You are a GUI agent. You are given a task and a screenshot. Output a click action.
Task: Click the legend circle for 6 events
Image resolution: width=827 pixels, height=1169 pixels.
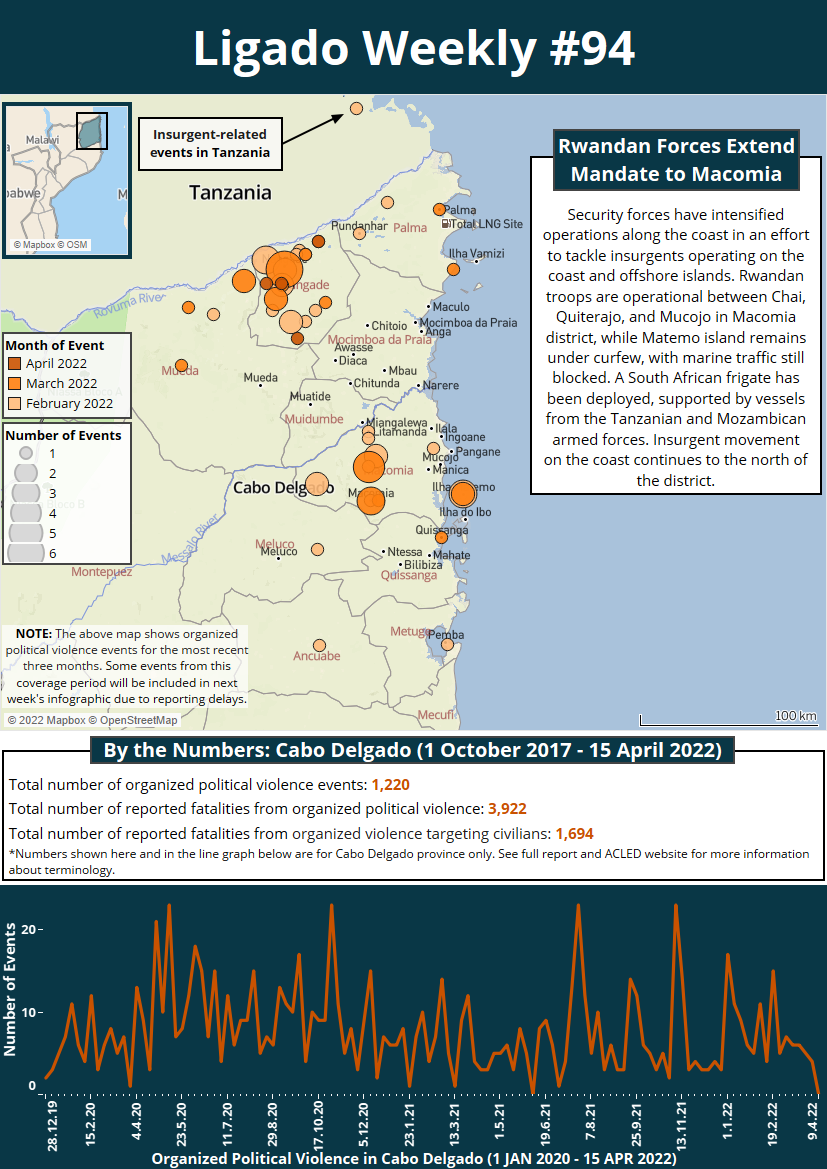(x=25, y=552)
